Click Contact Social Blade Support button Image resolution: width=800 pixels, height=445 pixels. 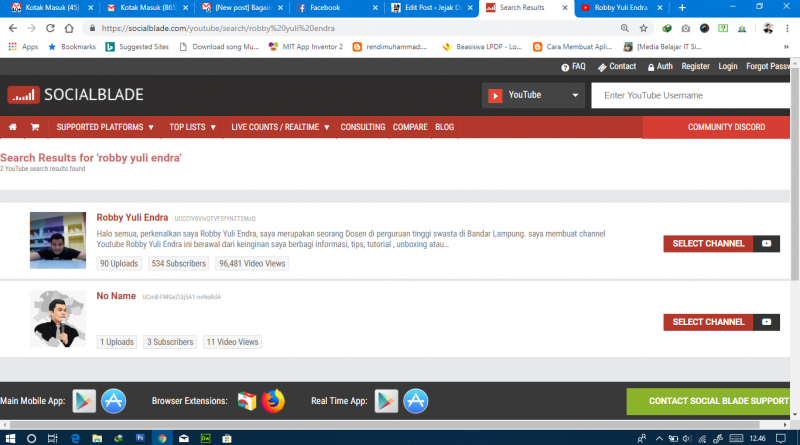click(708, 401)
